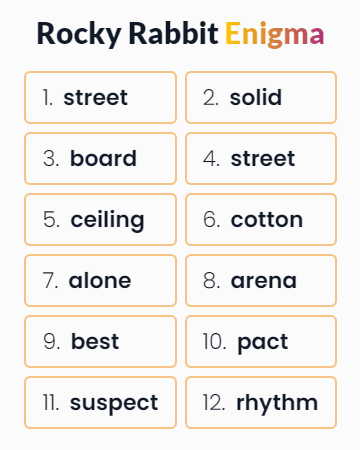Click the Rocky Rabbit Enigma title
Viewport: 360px width, 450px height.
point(180,34)
